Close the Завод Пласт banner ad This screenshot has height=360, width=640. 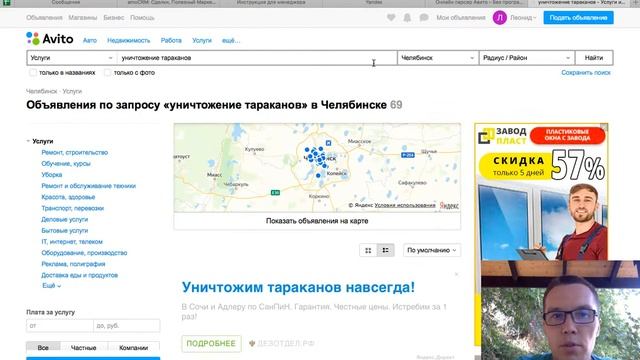(604, 127)
